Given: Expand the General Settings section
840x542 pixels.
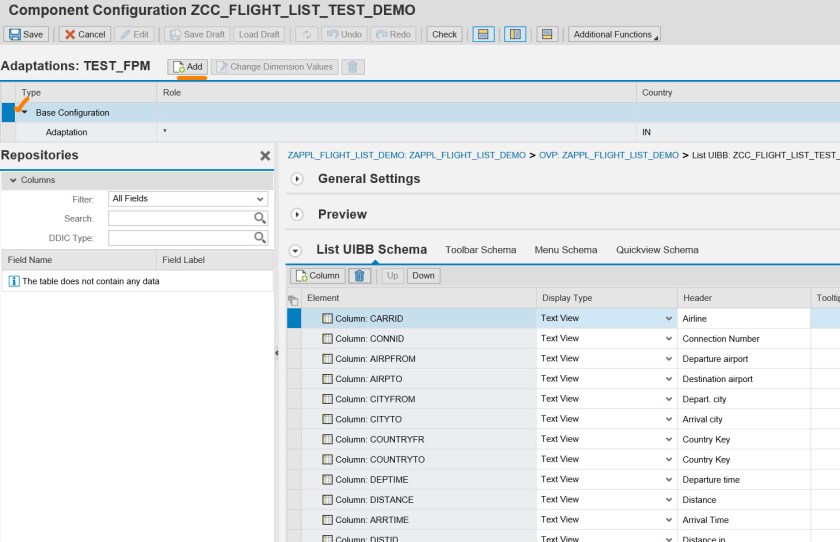Looking at the screenshot, I should pos(297,179).
